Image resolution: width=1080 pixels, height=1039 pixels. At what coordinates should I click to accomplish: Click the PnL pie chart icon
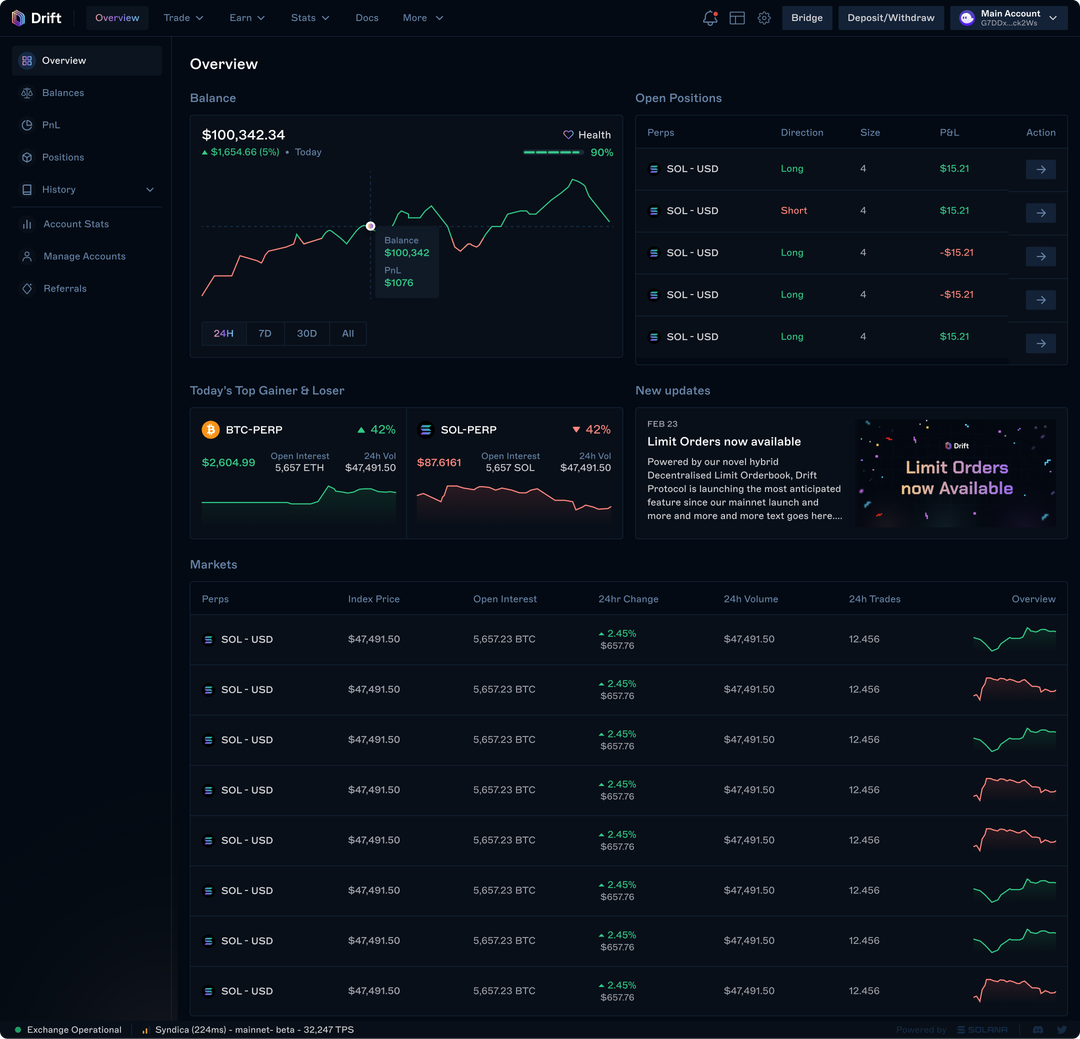(x=27, y=125)
